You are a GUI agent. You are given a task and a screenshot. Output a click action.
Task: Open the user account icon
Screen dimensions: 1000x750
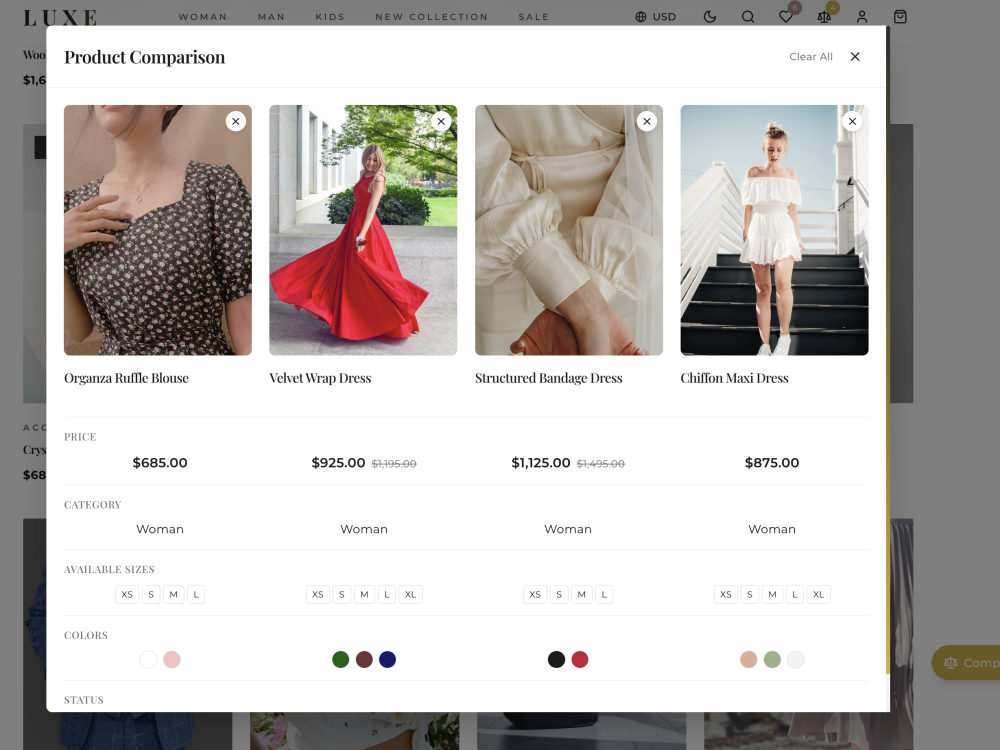click(x=862, y=17)
